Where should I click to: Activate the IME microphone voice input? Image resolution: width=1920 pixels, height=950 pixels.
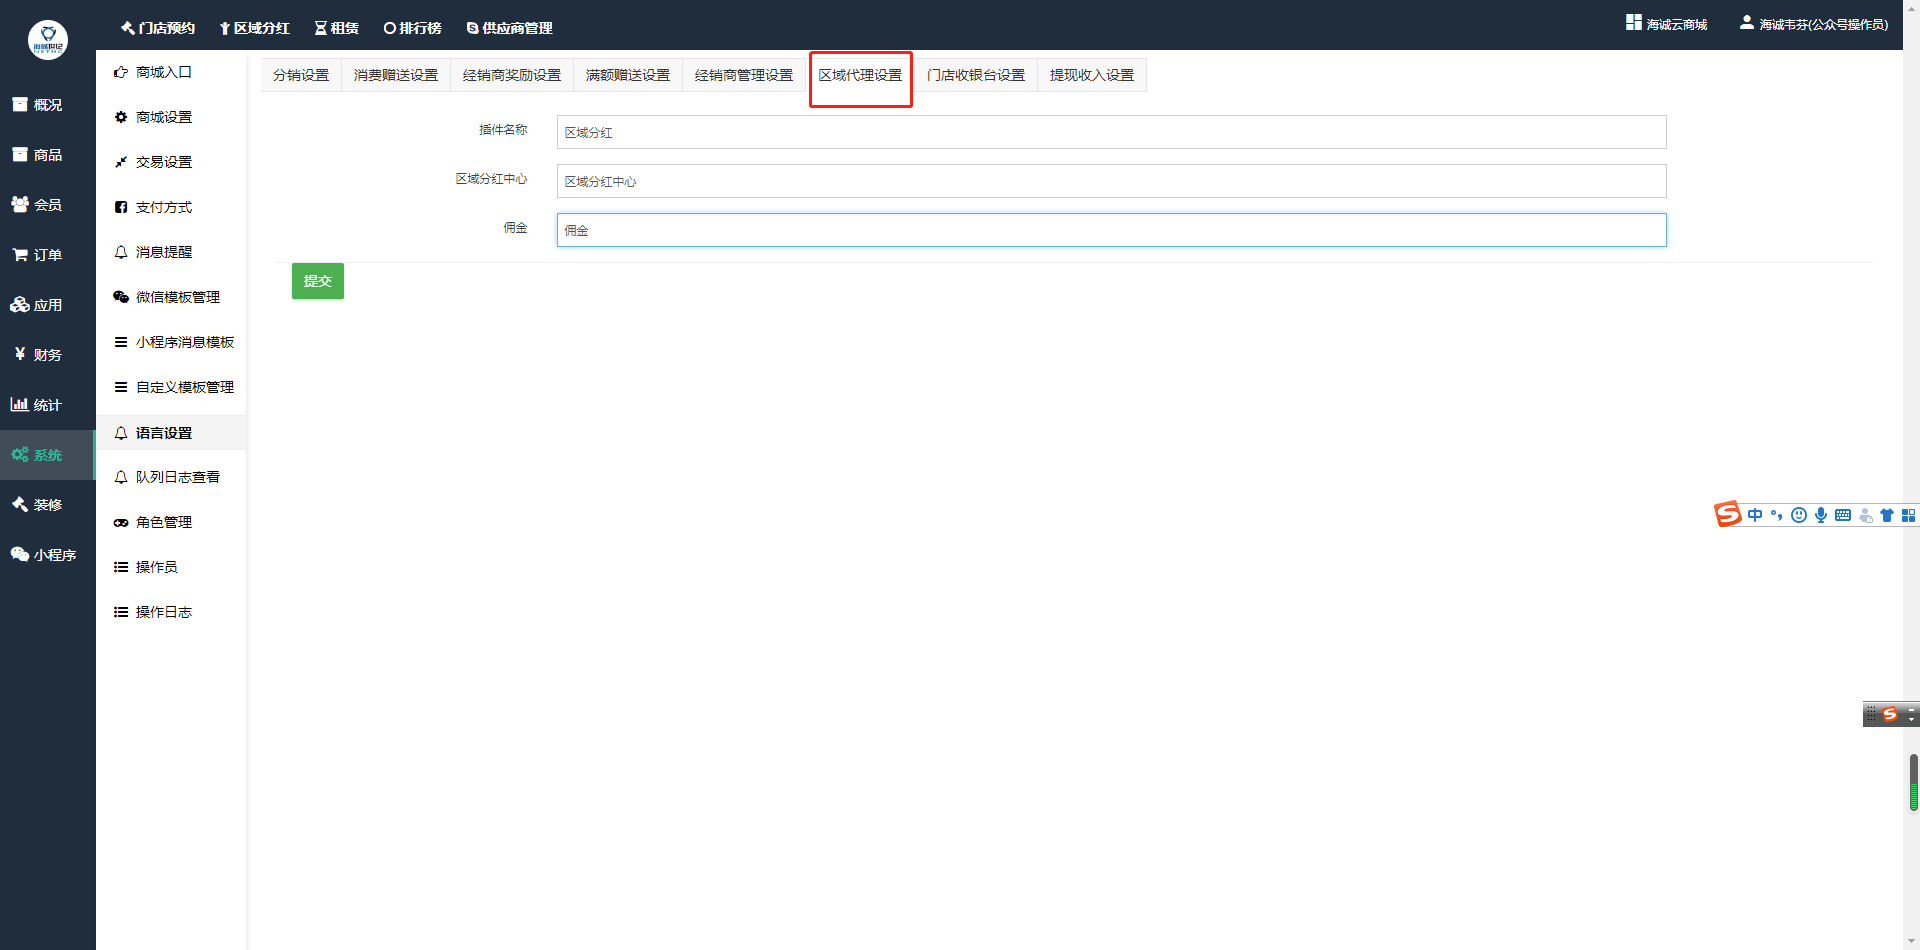coord(1821,515)
